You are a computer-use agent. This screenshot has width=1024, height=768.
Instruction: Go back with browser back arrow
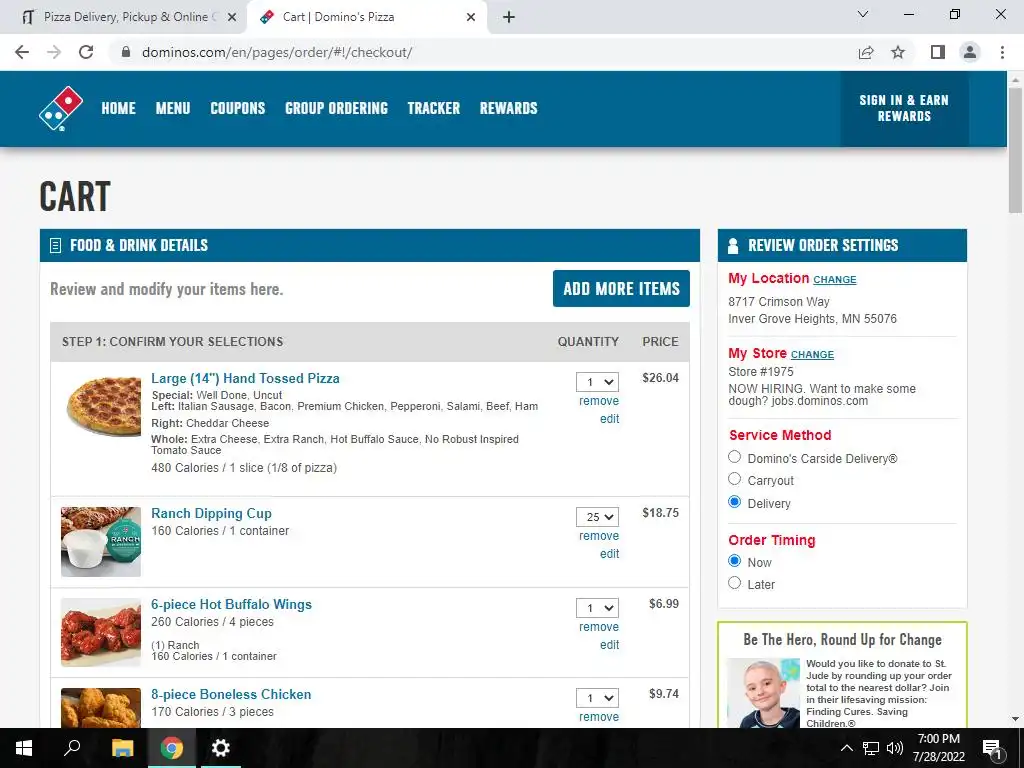22,52
